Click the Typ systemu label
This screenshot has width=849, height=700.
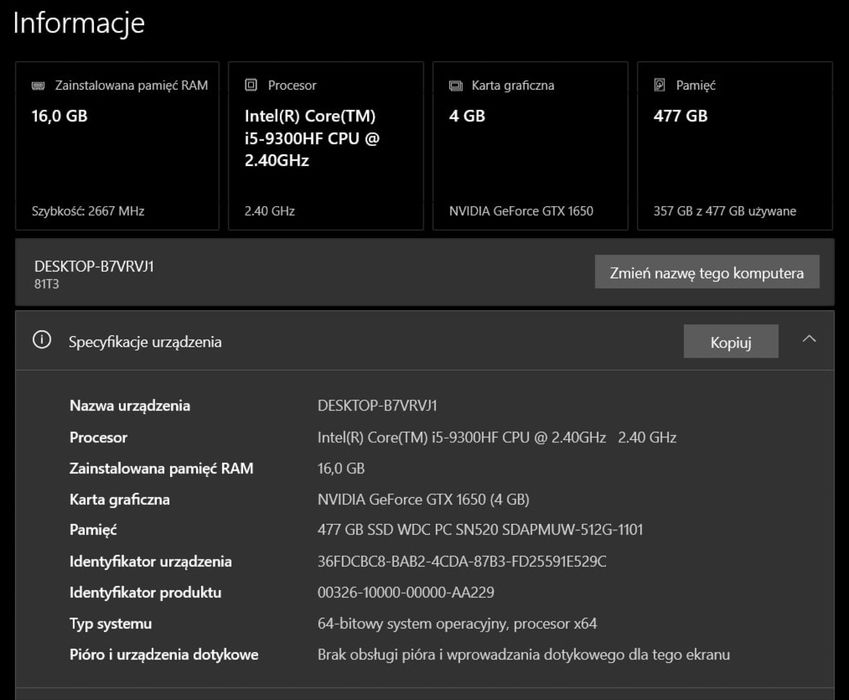point(110,624)
